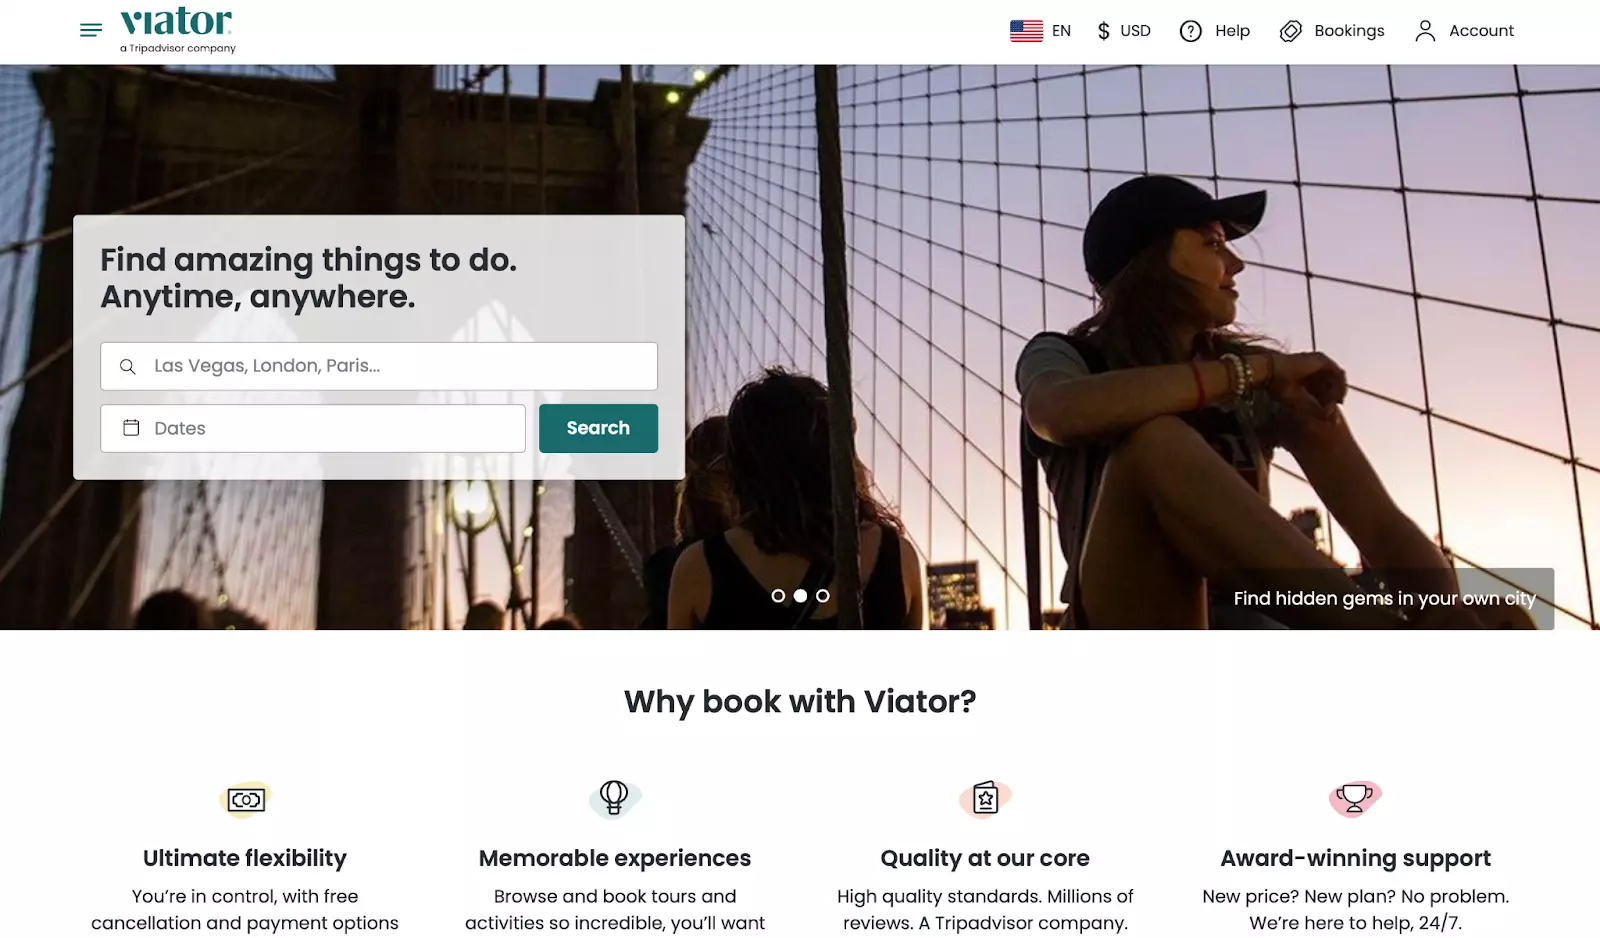Click the green Search button

pos(598,428)
